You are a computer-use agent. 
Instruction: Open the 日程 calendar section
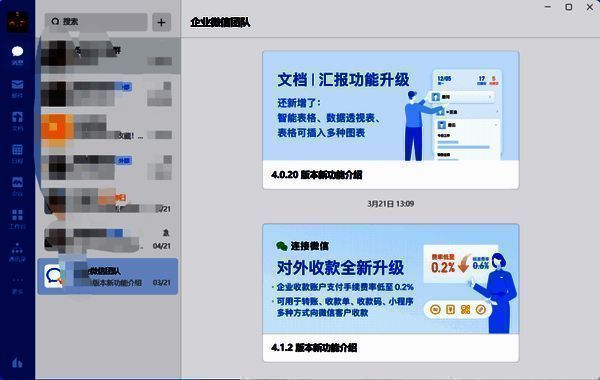(x=17, y=154)
